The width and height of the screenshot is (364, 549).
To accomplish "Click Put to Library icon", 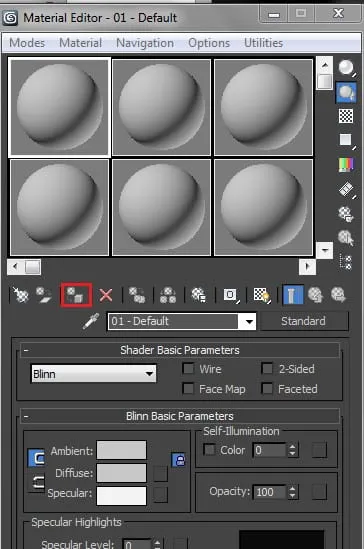I will (x=199, y=295).
